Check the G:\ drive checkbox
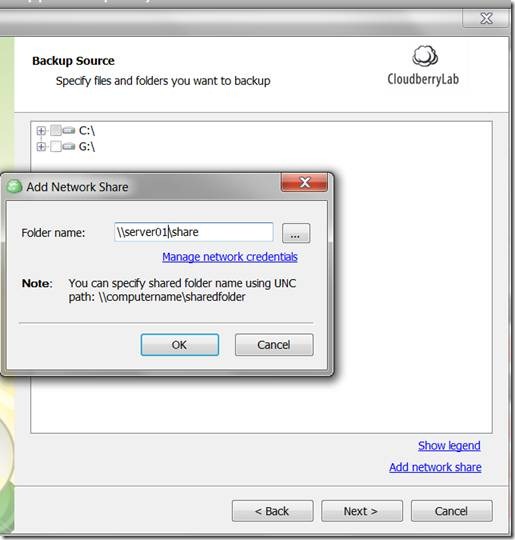This screenshot has width=515, height=540. tap(55, 147)
